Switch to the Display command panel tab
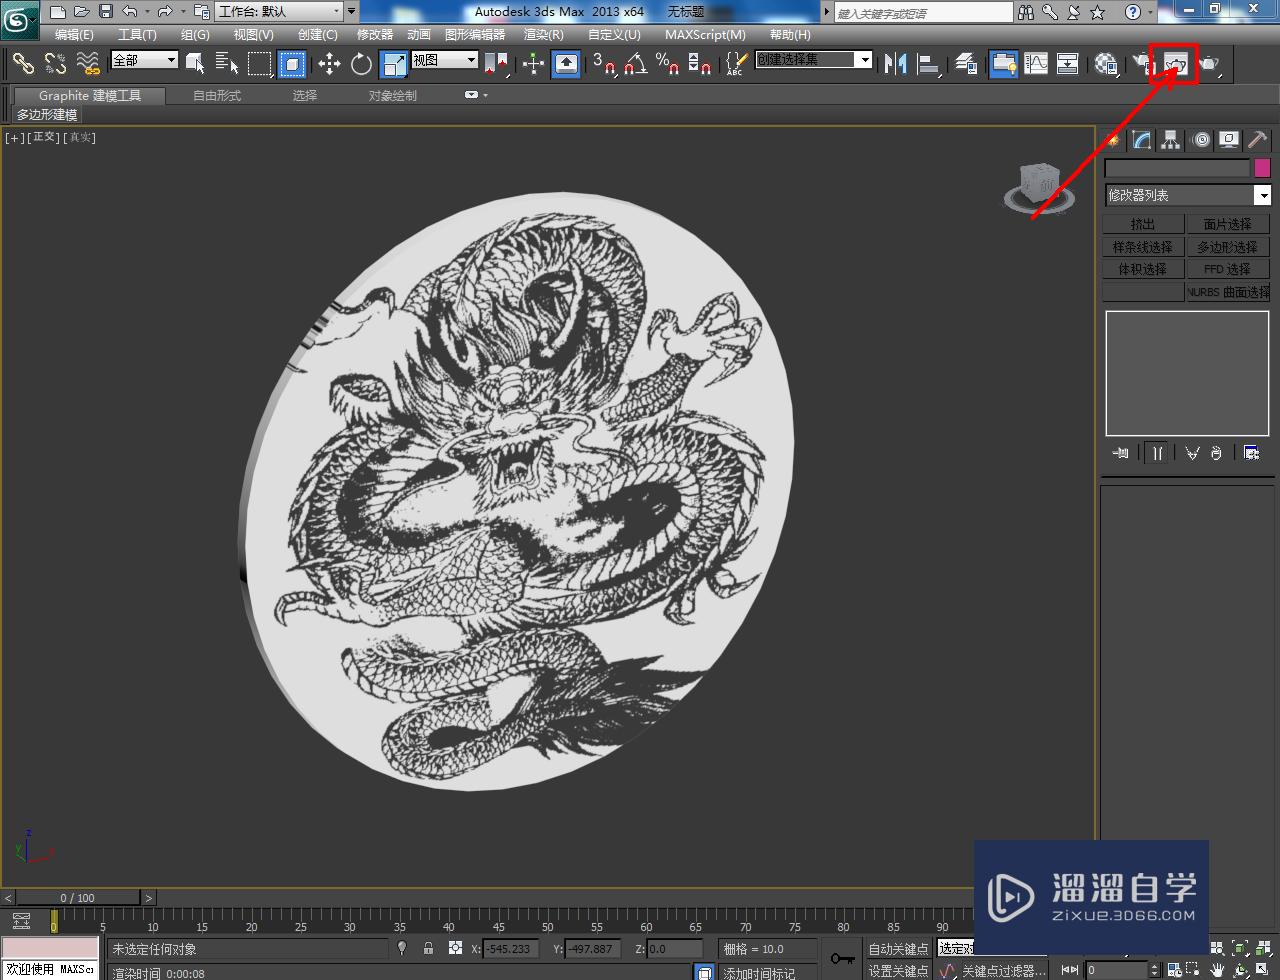 coord(1229,140)
